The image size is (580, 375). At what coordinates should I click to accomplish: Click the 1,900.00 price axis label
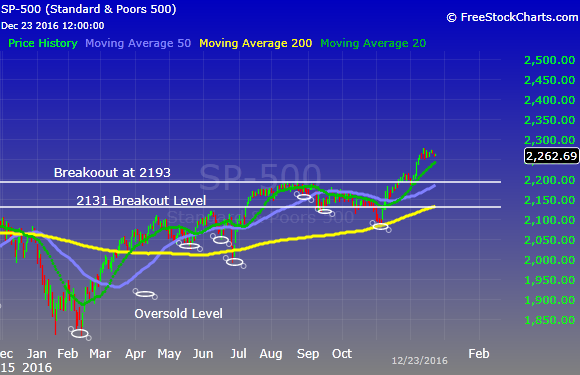pos(550,300)
